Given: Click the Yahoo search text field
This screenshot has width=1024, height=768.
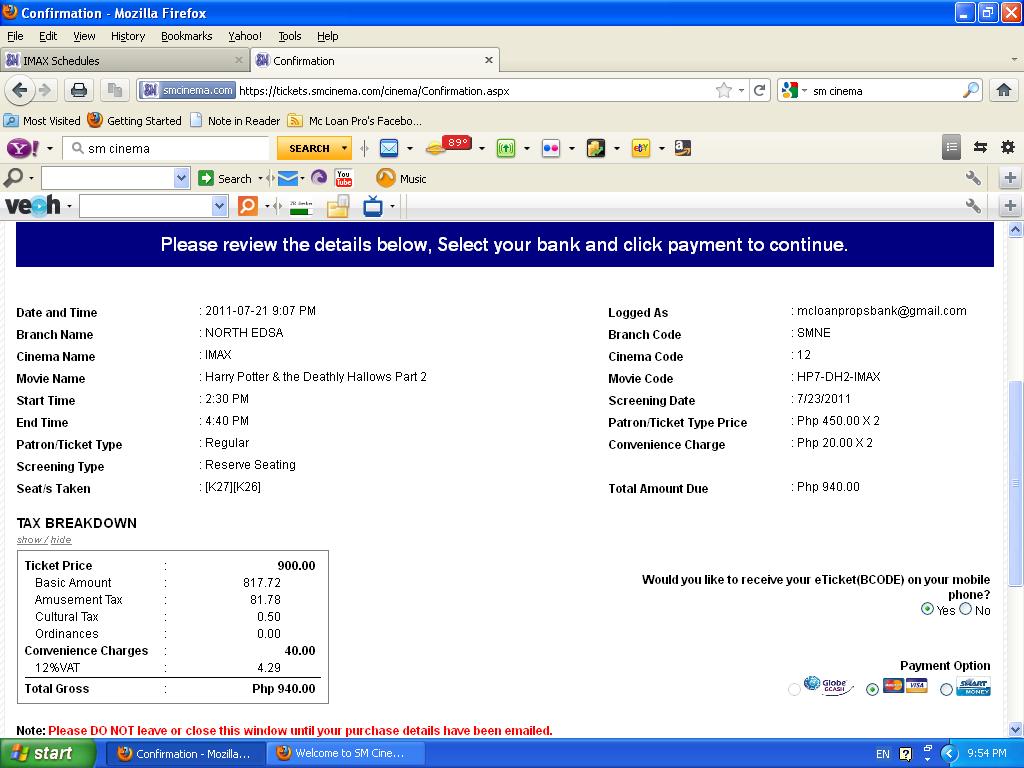Looking at the screenshot, I should tap(167, 148).
